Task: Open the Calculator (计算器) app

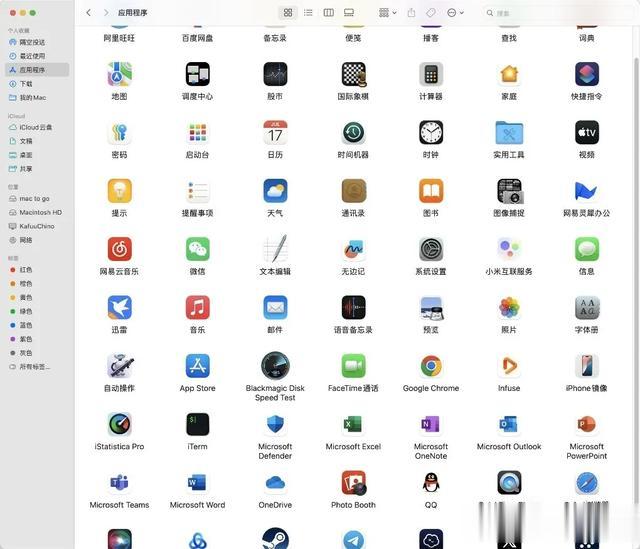Action: 431,74
